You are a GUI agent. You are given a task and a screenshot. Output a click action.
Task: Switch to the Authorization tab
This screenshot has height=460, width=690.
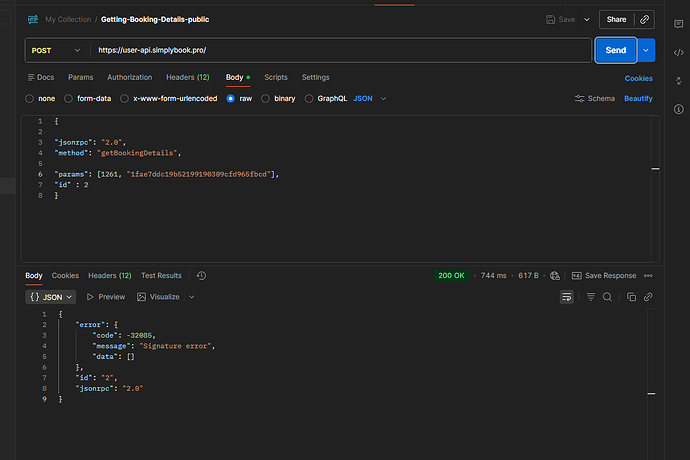pyautogui.click(x=129, y=77)
